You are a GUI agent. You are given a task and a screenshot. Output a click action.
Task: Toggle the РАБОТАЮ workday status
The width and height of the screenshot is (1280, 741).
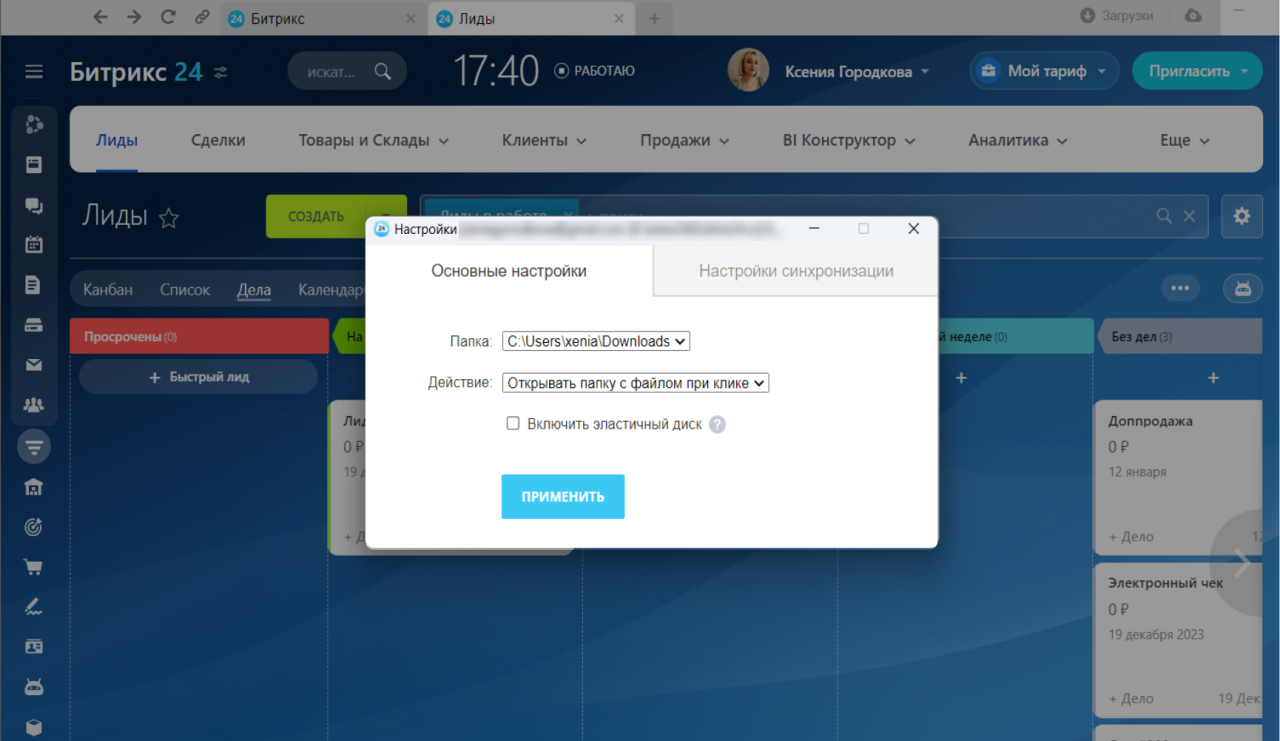point(595,71)
